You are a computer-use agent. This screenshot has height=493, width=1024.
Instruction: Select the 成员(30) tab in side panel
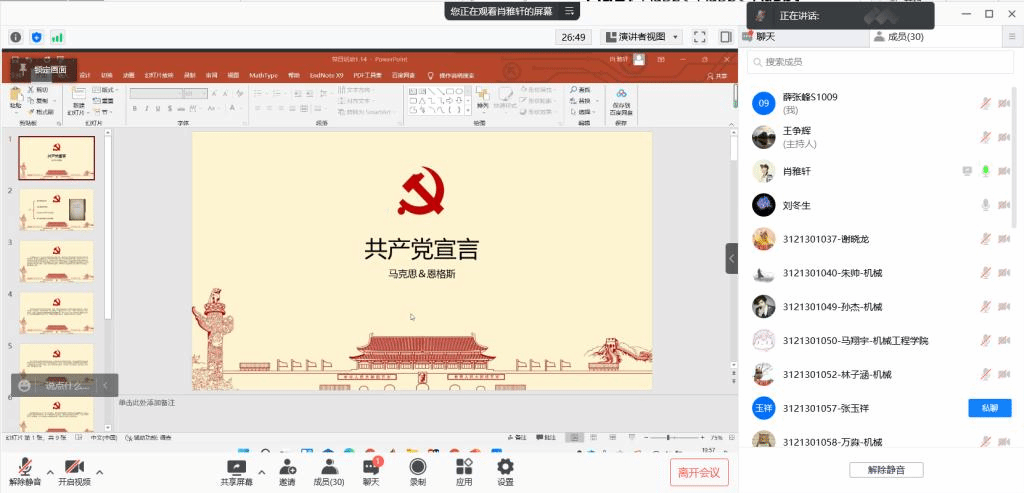click(x=898, y=37)
